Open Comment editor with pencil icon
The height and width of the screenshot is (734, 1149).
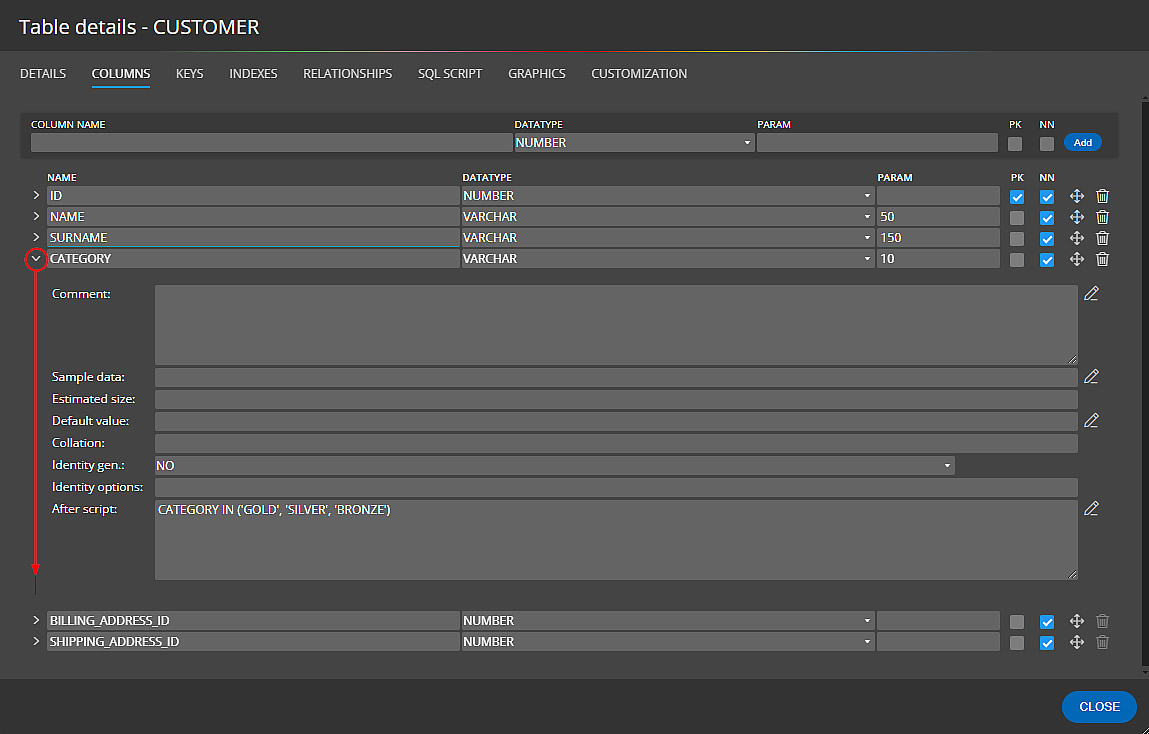pyautogui.click(x=1091, y=294)
